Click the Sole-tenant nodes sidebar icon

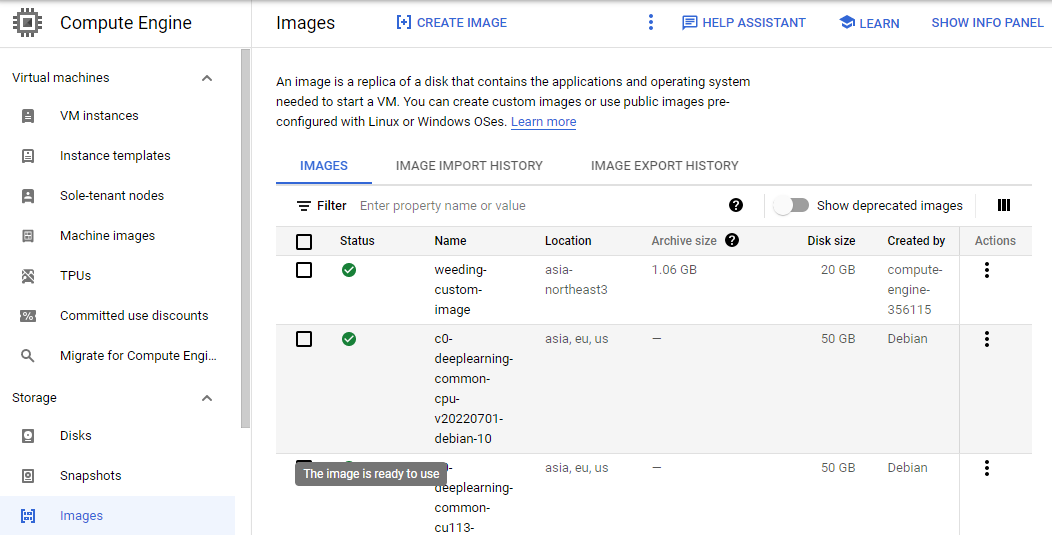pyautogui.click(x=28, y=196)
